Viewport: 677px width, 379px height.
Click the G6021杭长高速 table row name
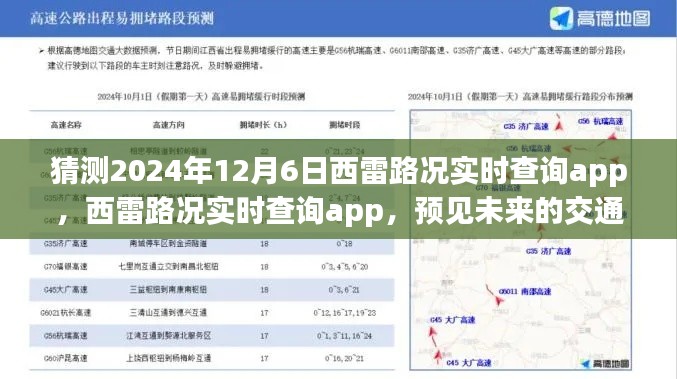[66, 313]
